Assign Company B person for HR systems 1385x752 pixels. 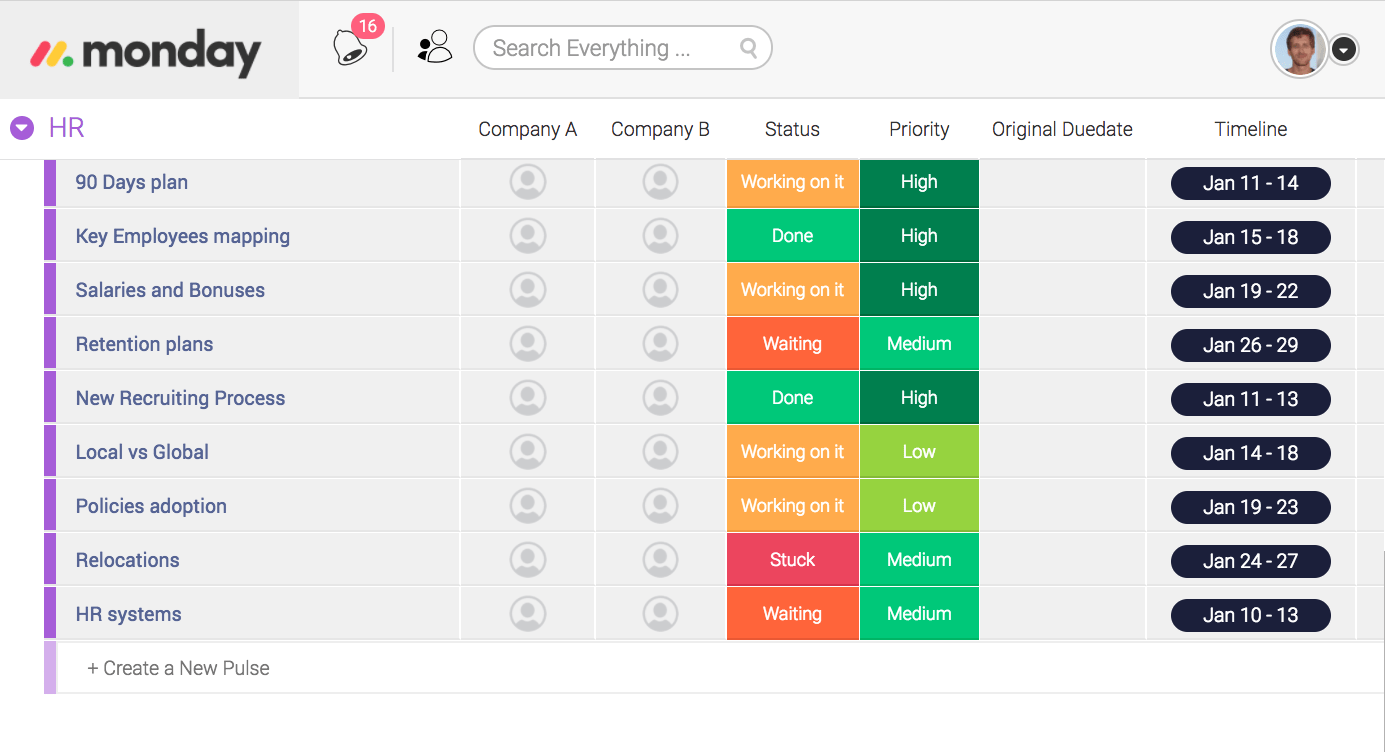(660, 614)
